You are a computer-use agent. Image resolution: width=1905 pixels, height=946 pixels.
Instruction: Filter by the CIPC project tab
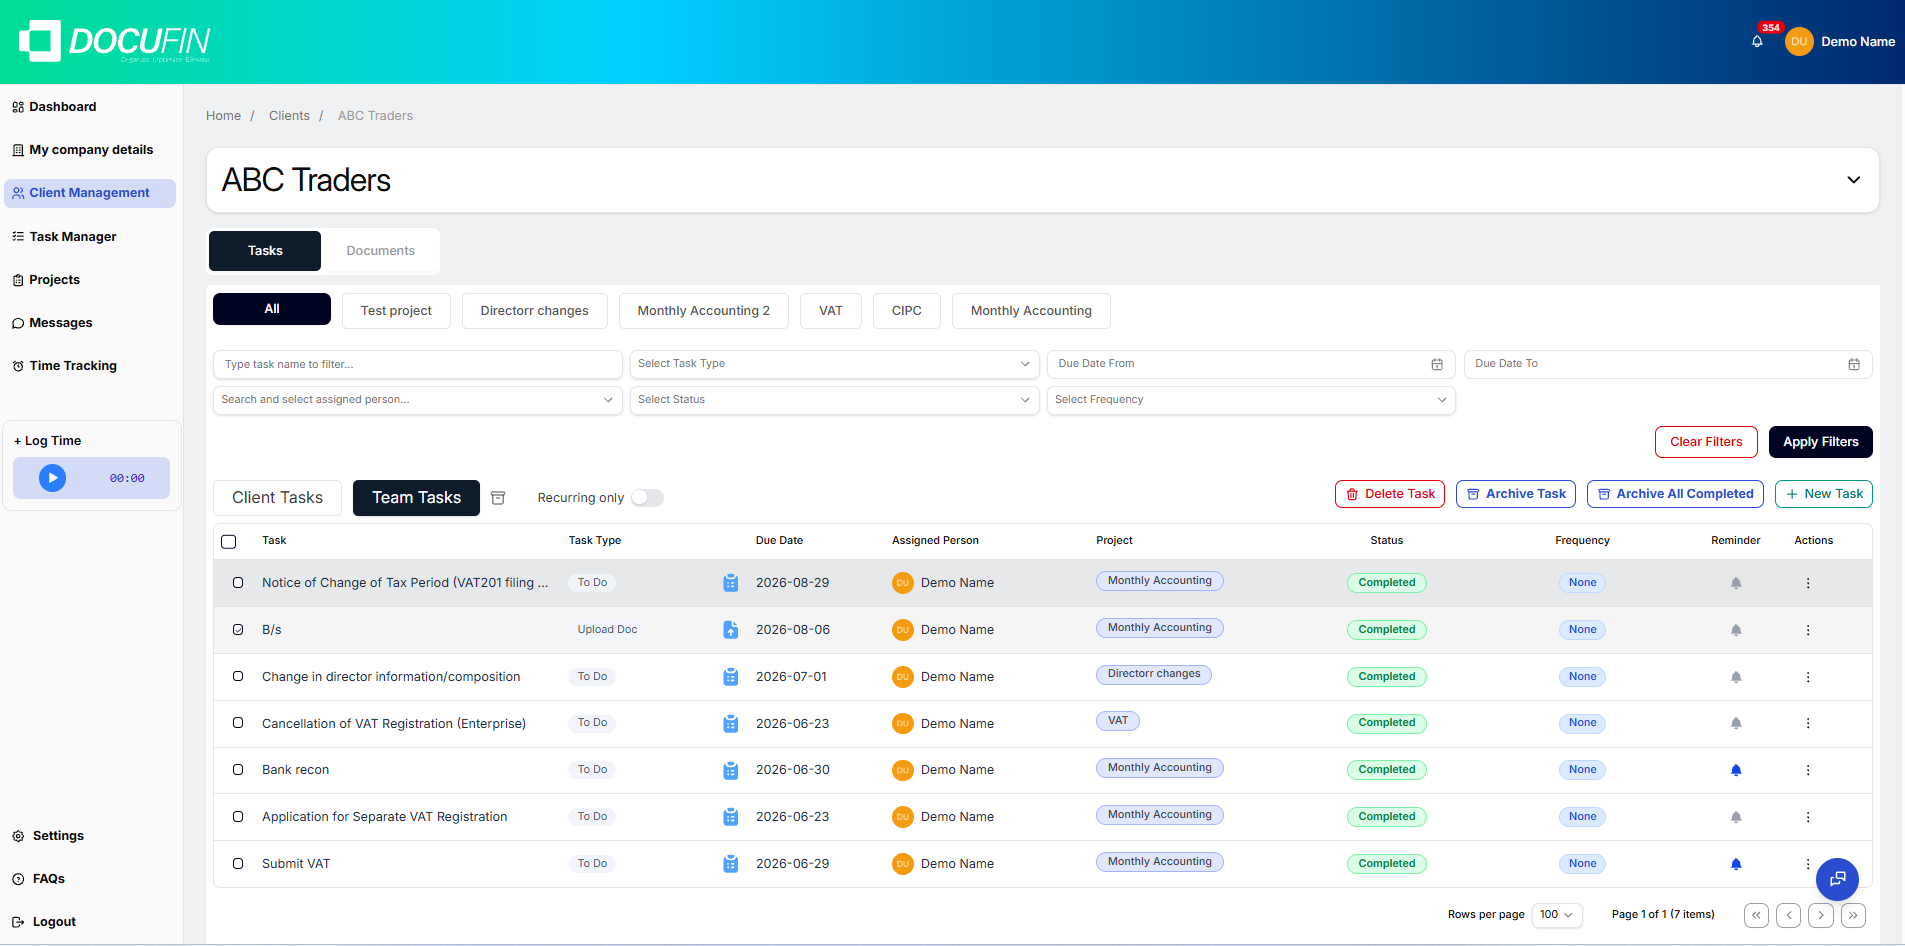[907, 311]
